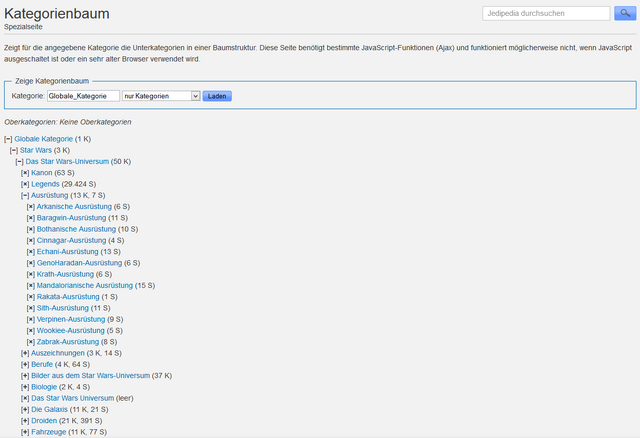Collapse the Star Wars tree node
Screen dimensions: 640x438
pos(14,150)
